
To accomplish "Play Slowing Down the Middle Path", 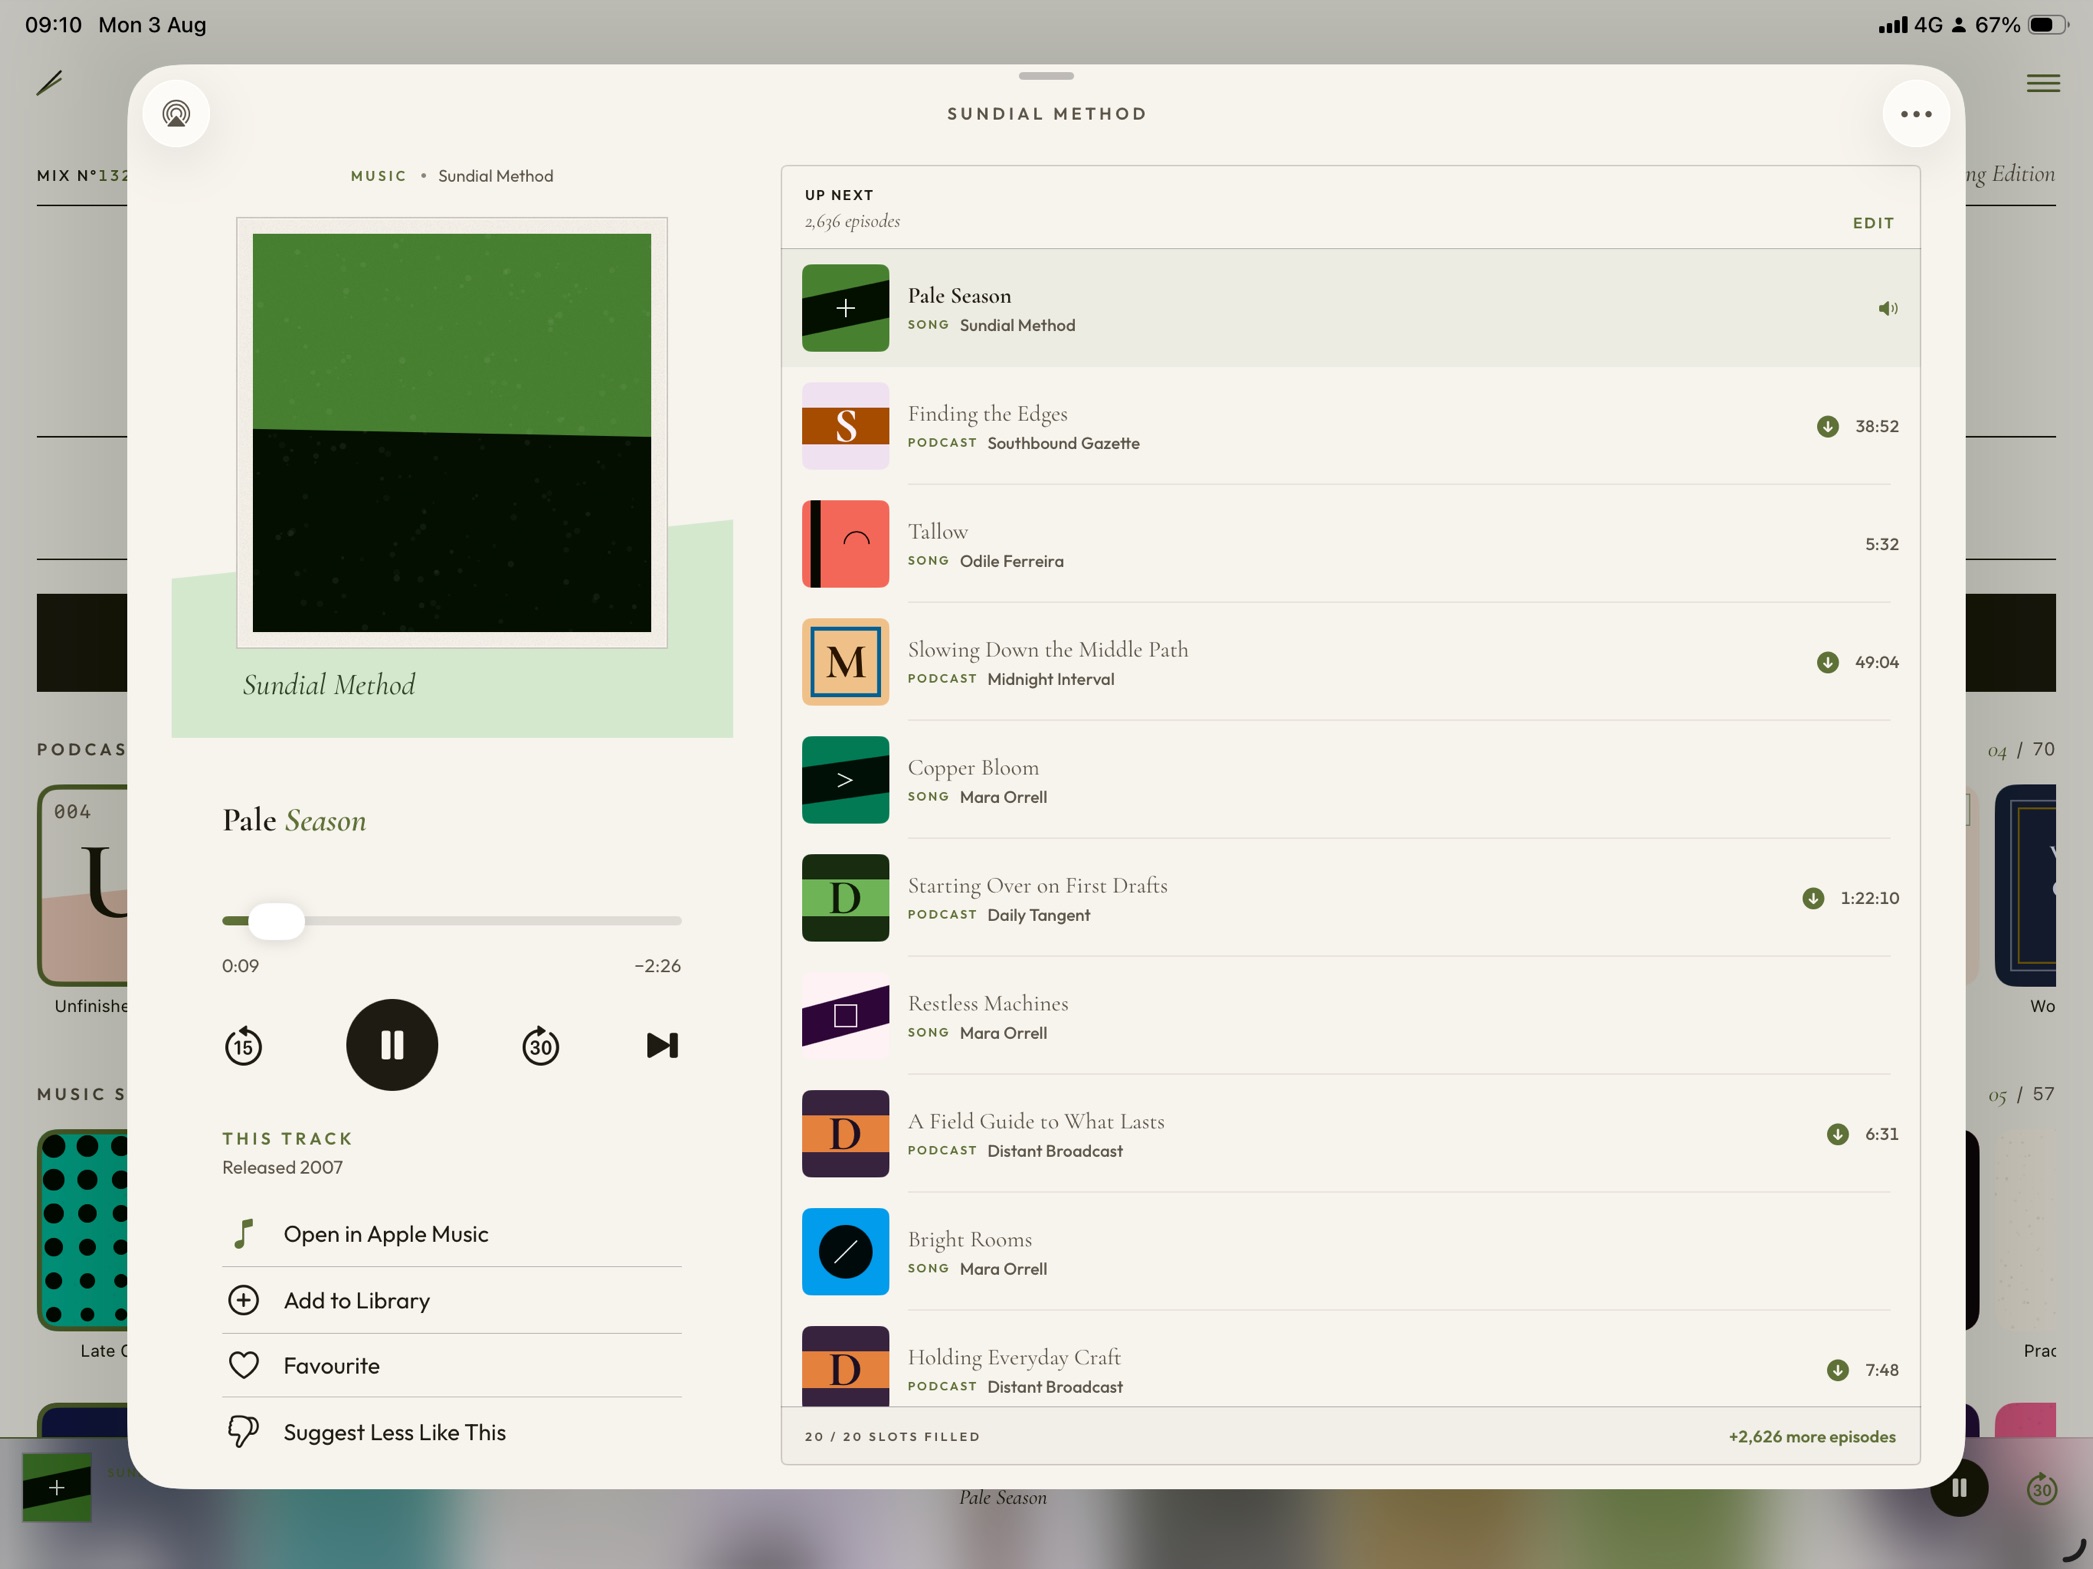I will tap(1350, 662).
